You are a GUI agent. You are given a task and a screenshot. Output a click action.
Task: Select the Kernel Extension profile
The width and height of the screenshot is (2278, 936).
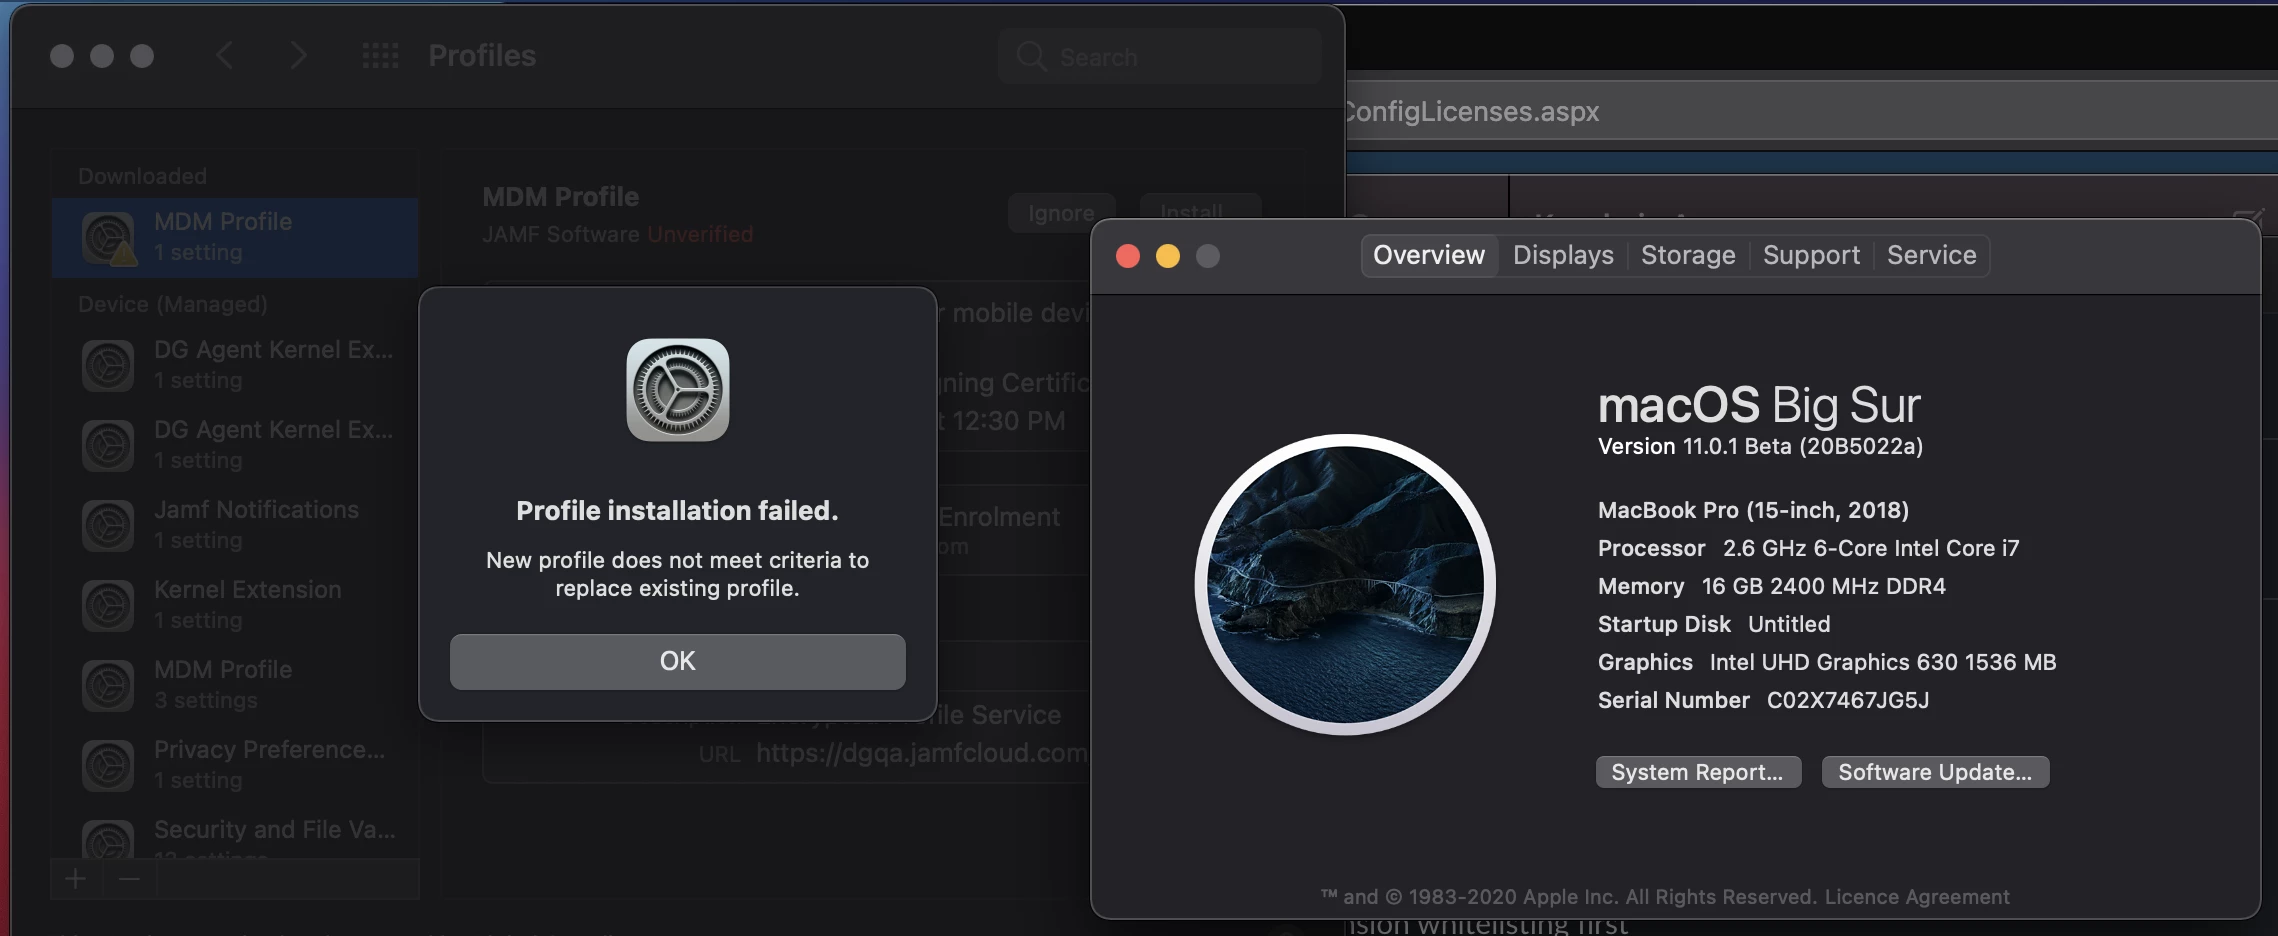click(235, 605)
